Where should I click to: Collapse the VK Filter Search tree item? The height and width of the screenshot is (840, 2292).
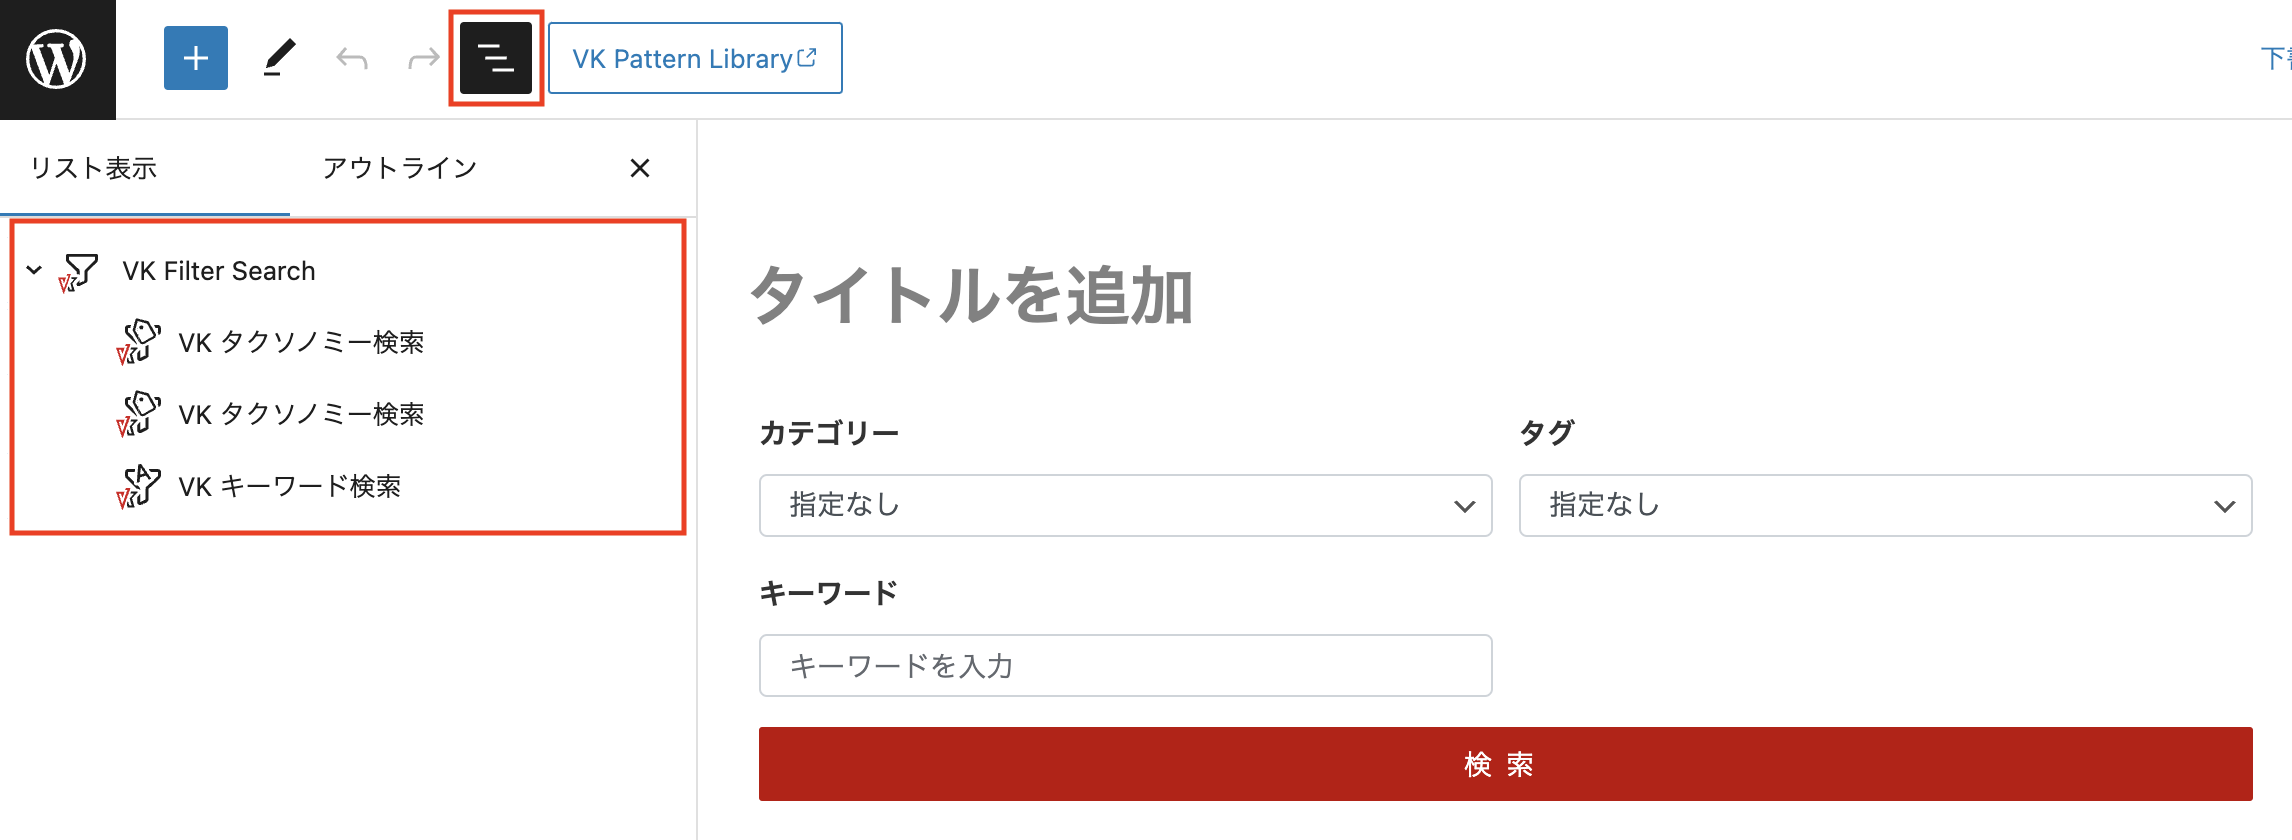tap(34, 270)
